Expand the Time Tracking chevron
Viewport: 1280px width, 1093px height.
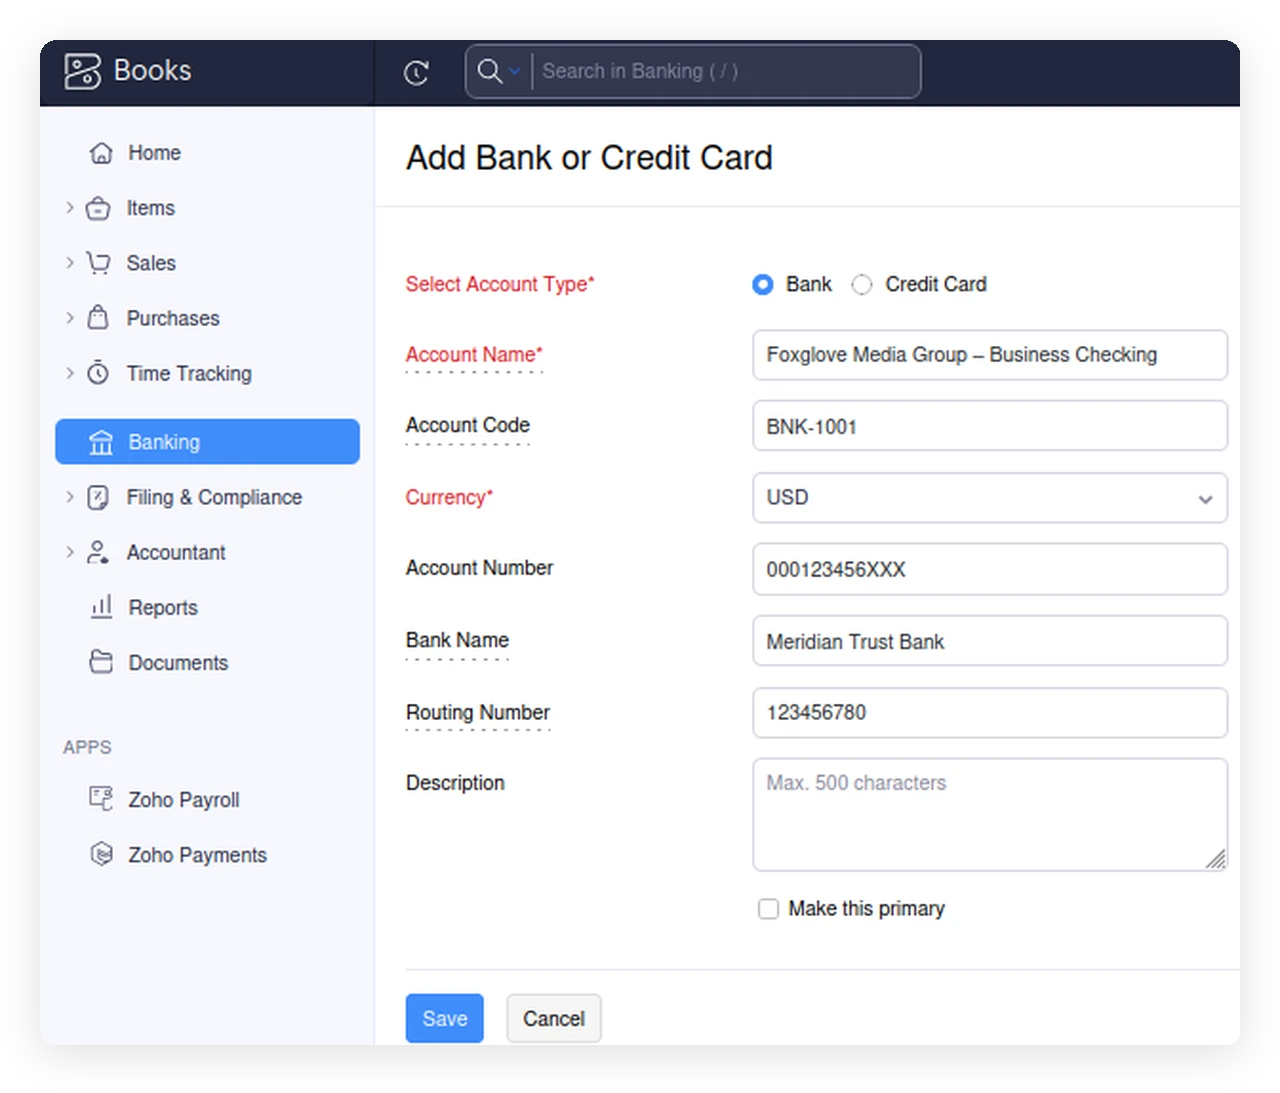coord(69,373)
